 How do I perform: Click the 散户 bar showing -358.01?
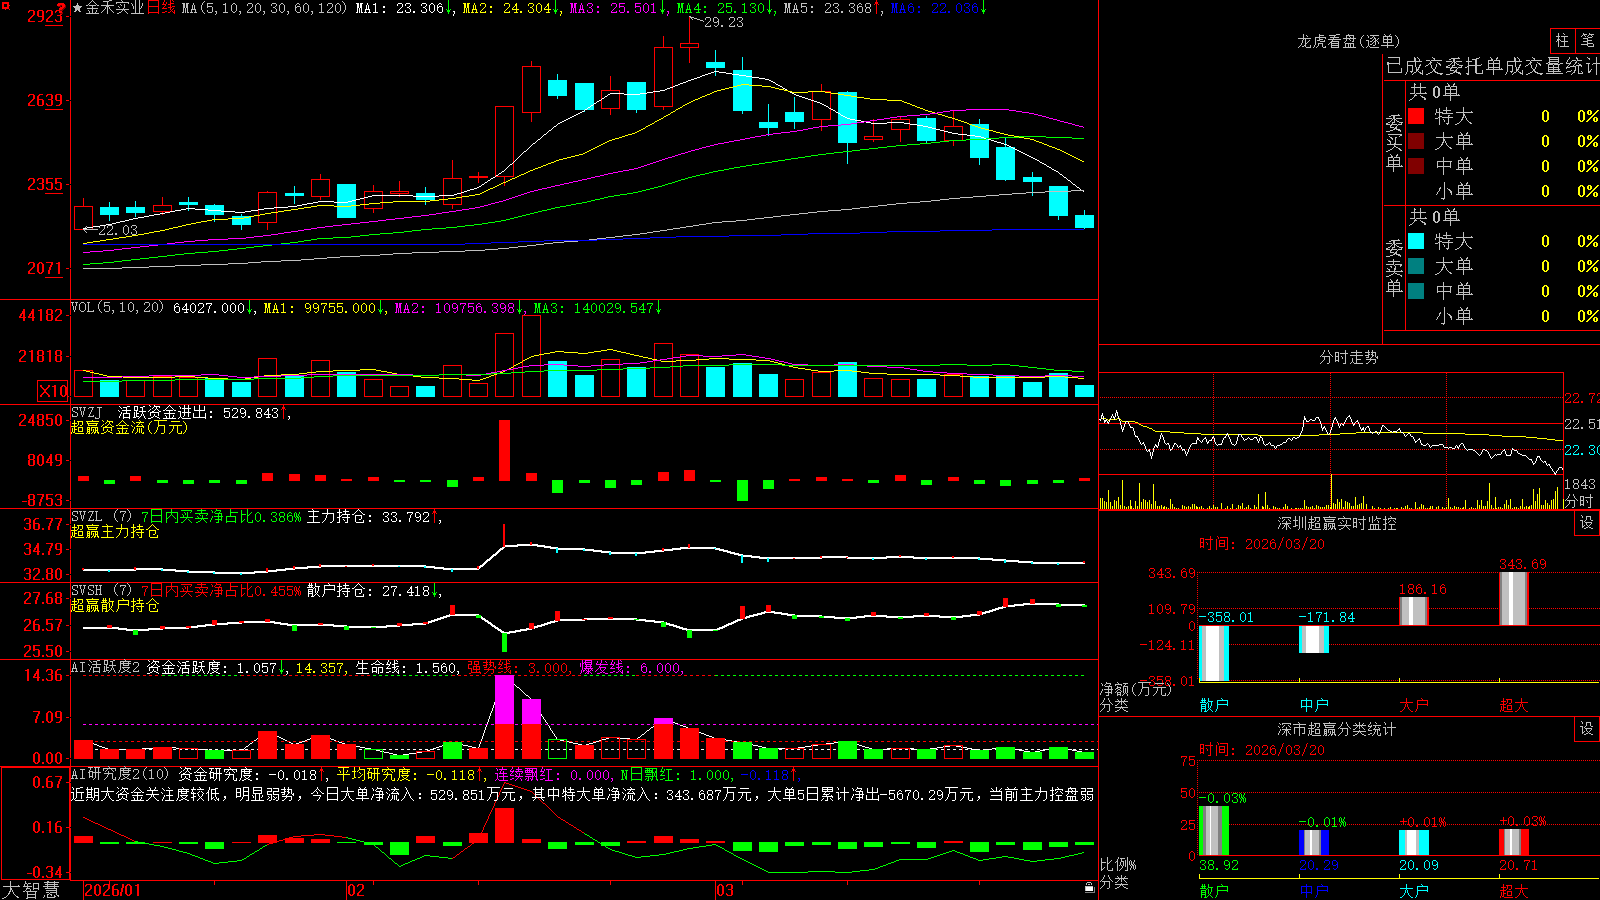coord(1214,653)
